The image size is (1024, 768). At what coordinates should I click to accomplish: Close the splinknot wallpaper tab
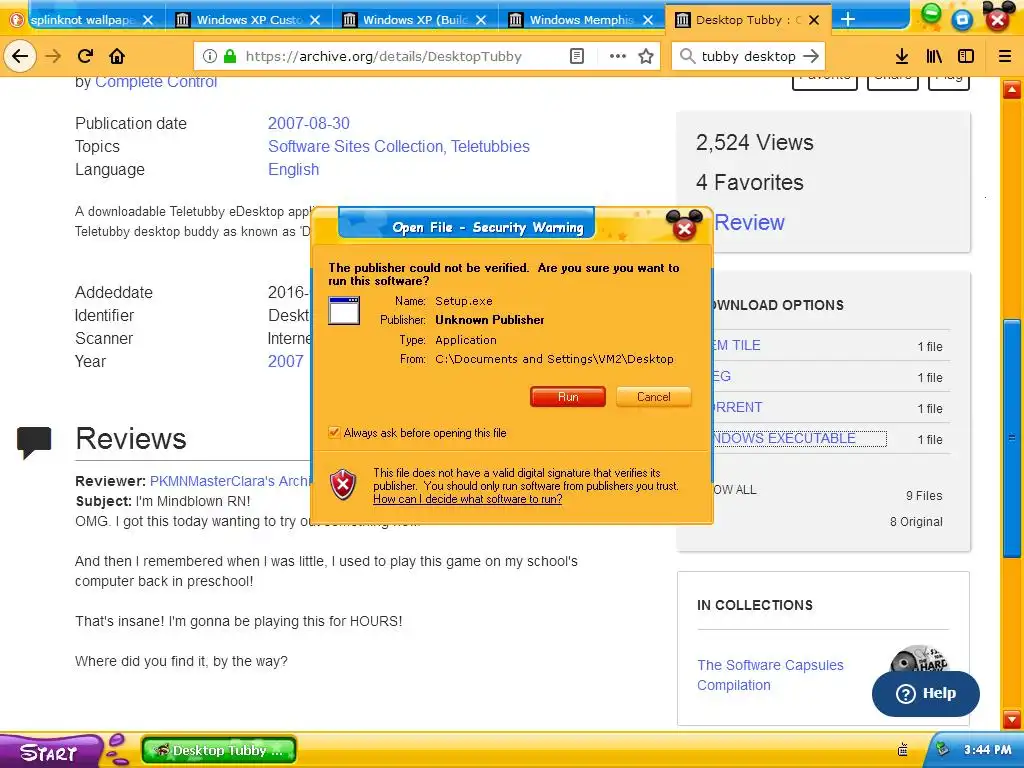point(148,20)
